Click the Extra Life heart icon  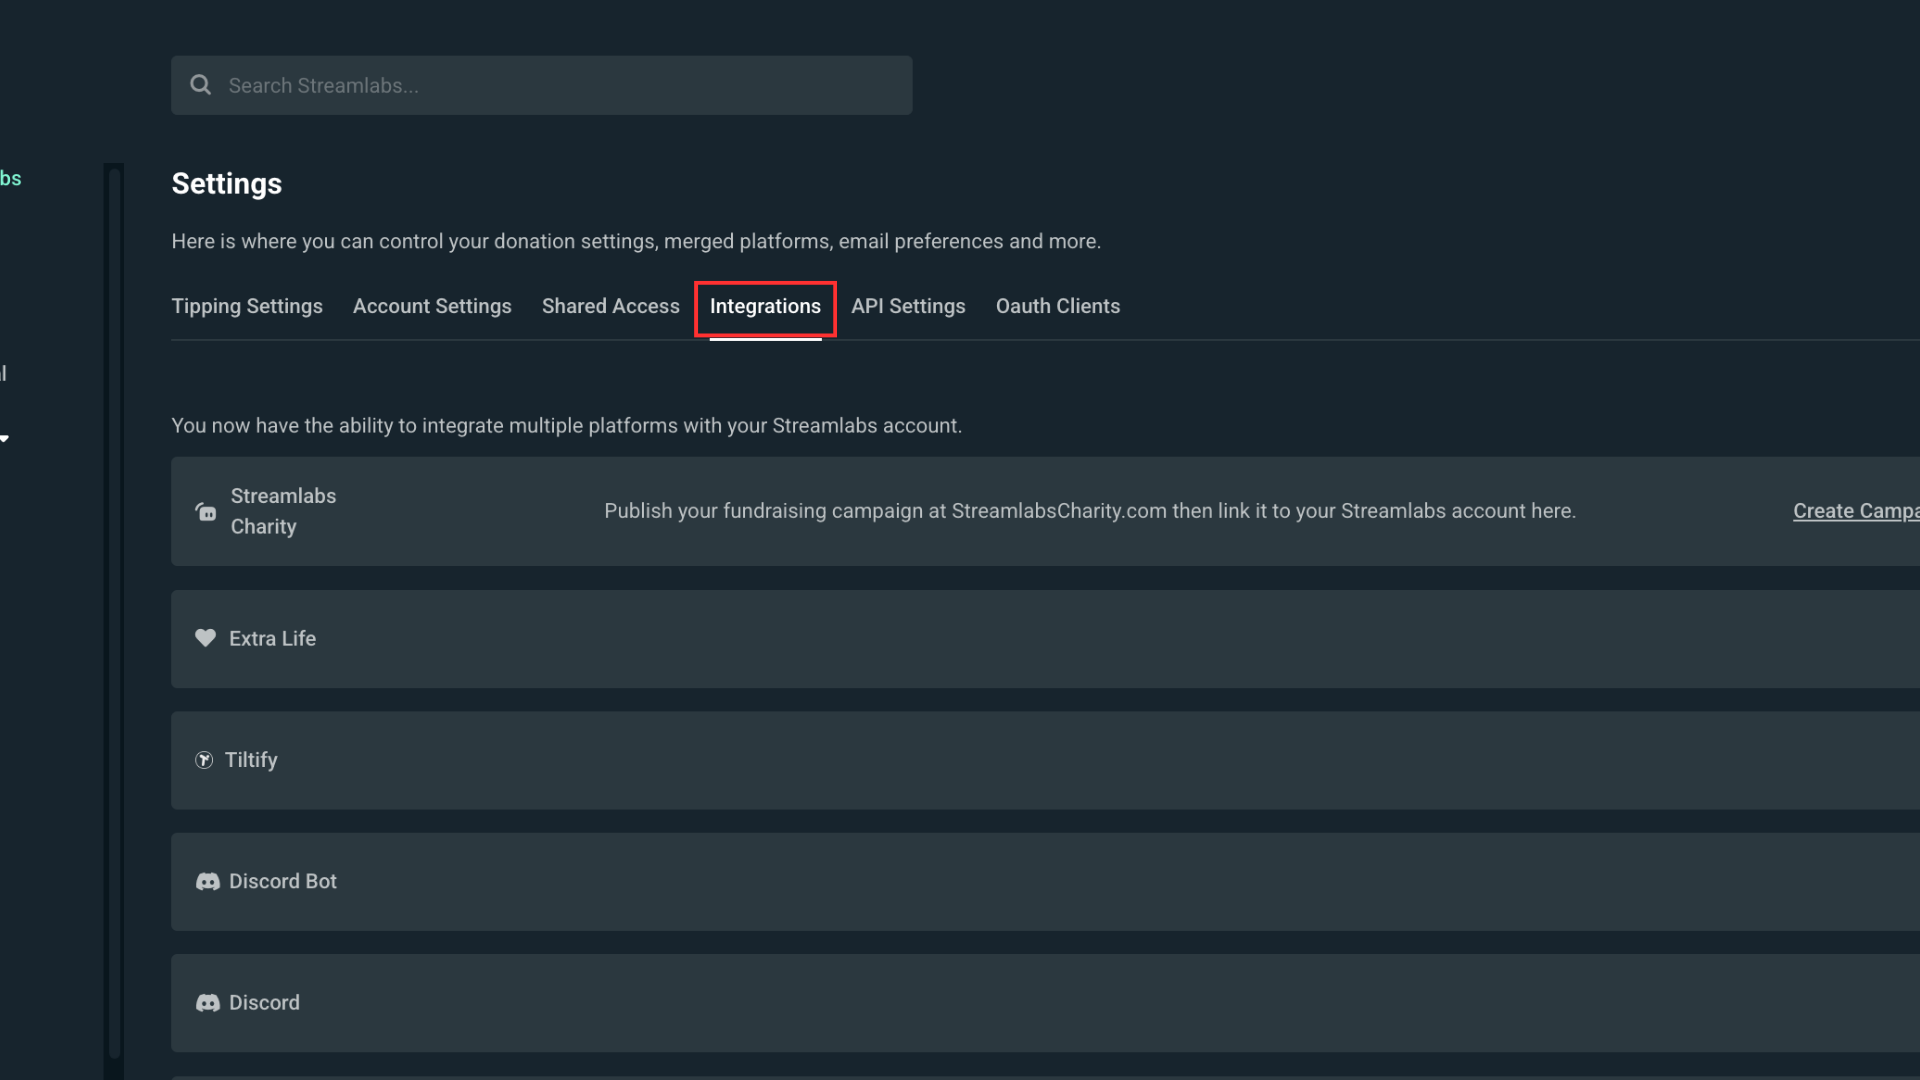tap(205, 638)
